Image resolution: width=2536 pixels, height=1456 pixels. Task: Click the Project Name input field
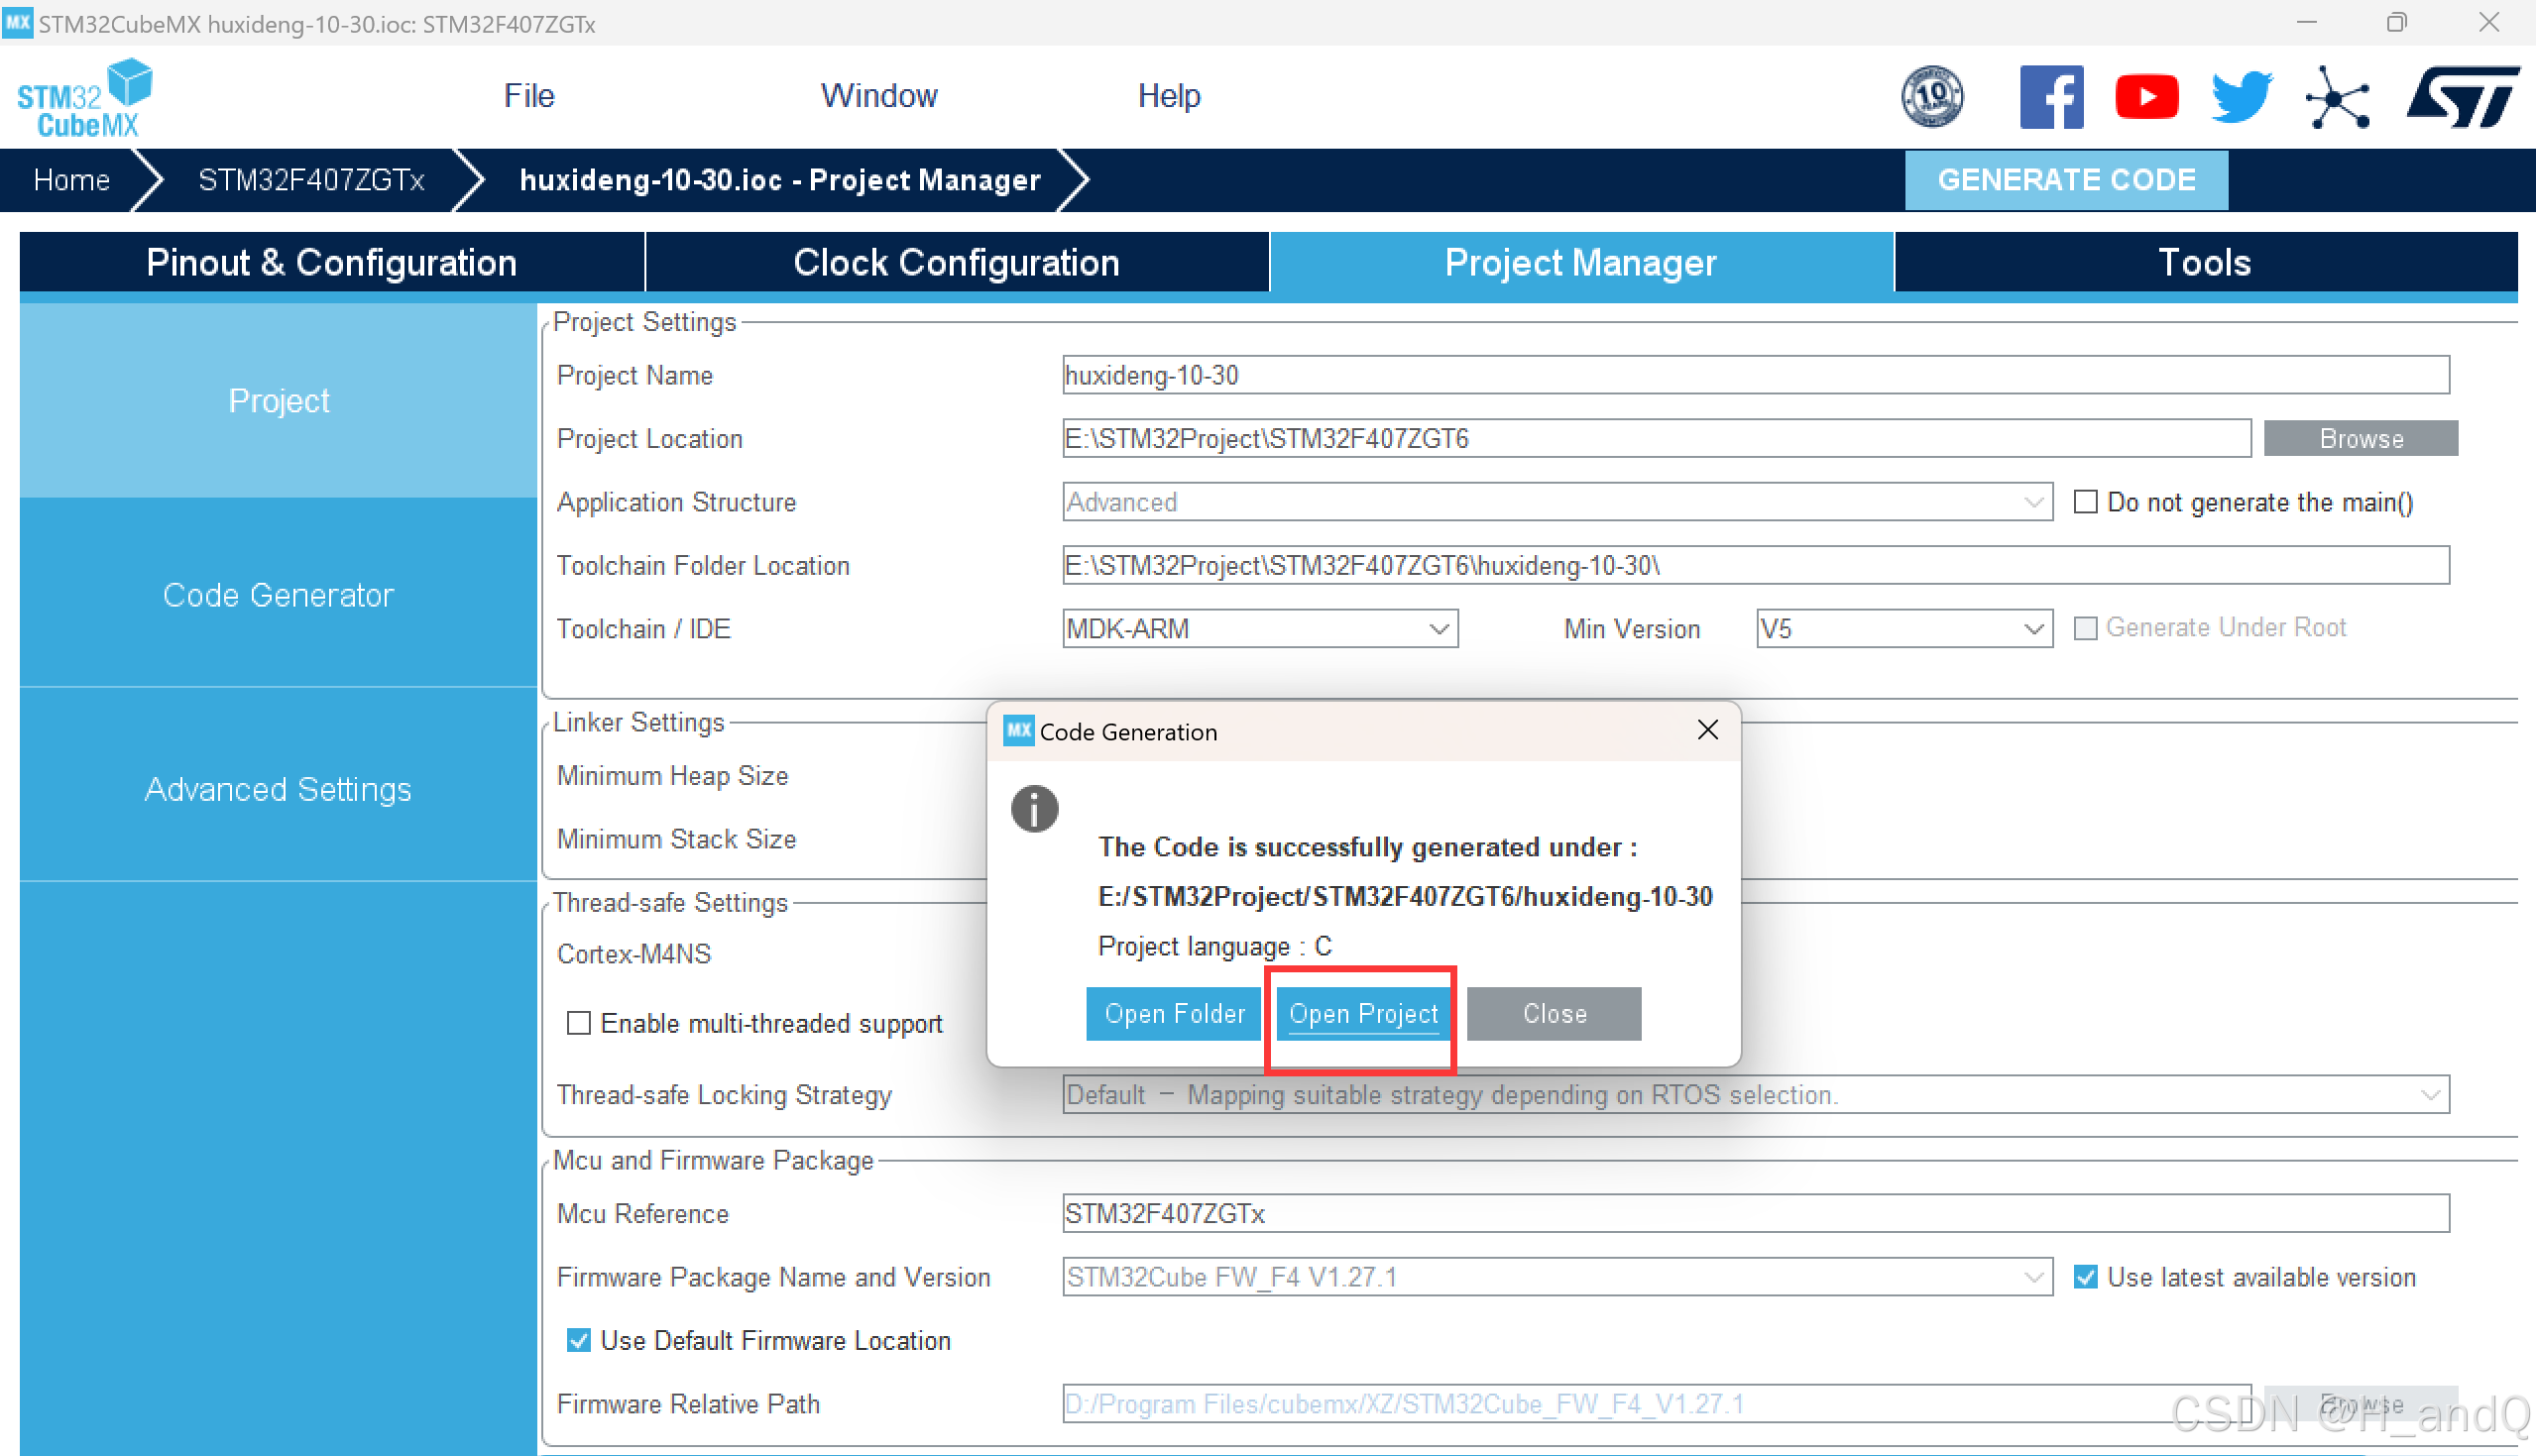click(1755, 375)
